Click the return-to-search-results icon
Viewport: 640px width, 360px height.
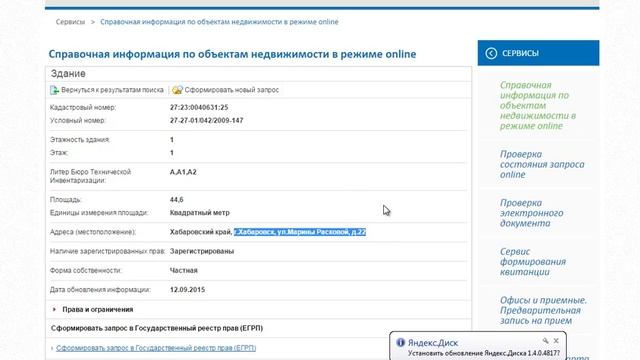(54, 90)
